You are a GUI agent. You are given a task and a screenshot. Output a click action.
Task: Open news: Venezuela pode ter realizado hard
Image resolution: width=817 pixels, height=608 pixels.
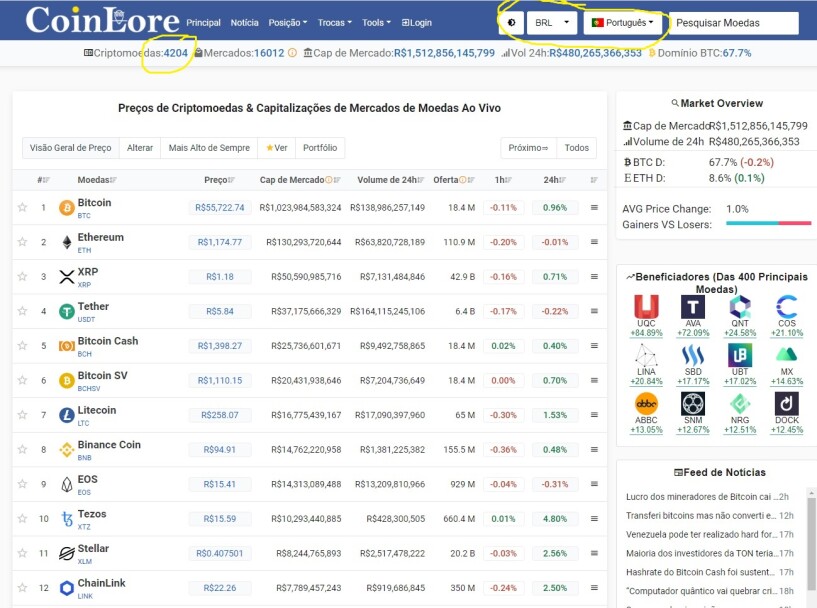tap(702, 534)
